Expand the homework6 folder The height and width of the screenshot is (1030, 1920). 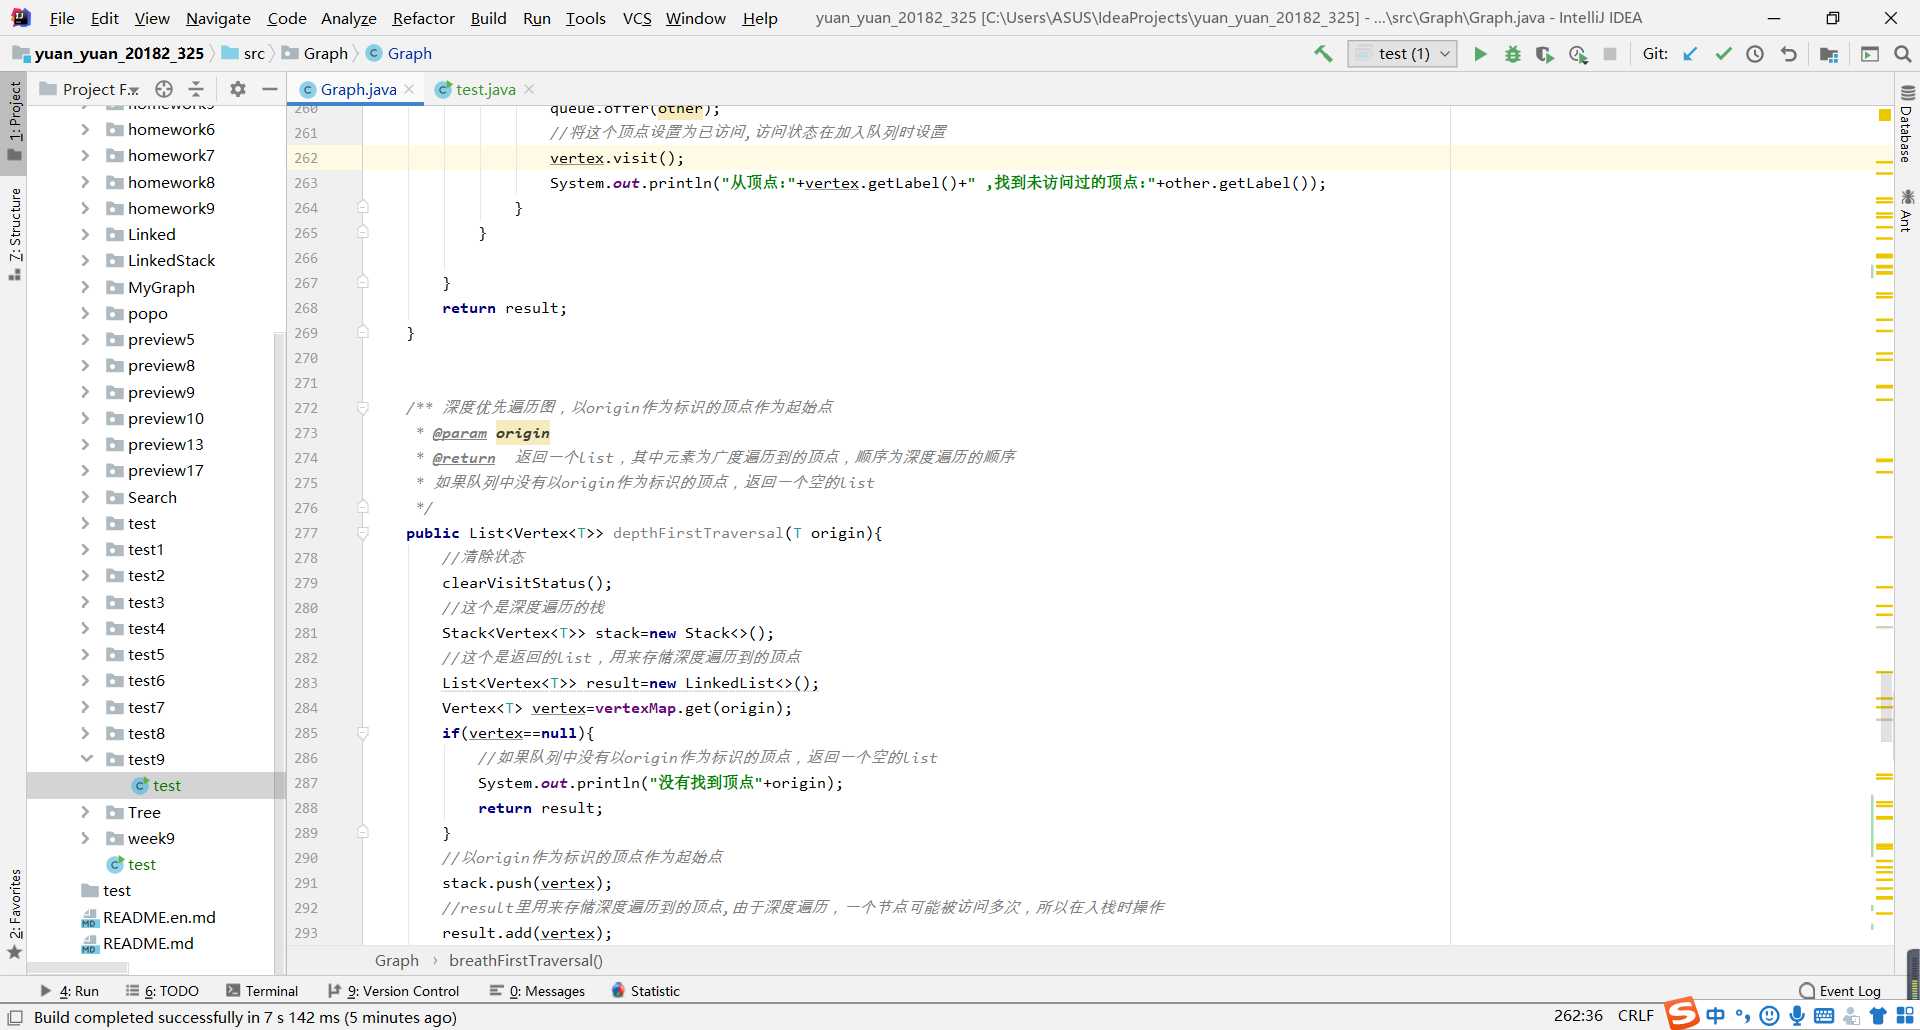click(85, 129)
